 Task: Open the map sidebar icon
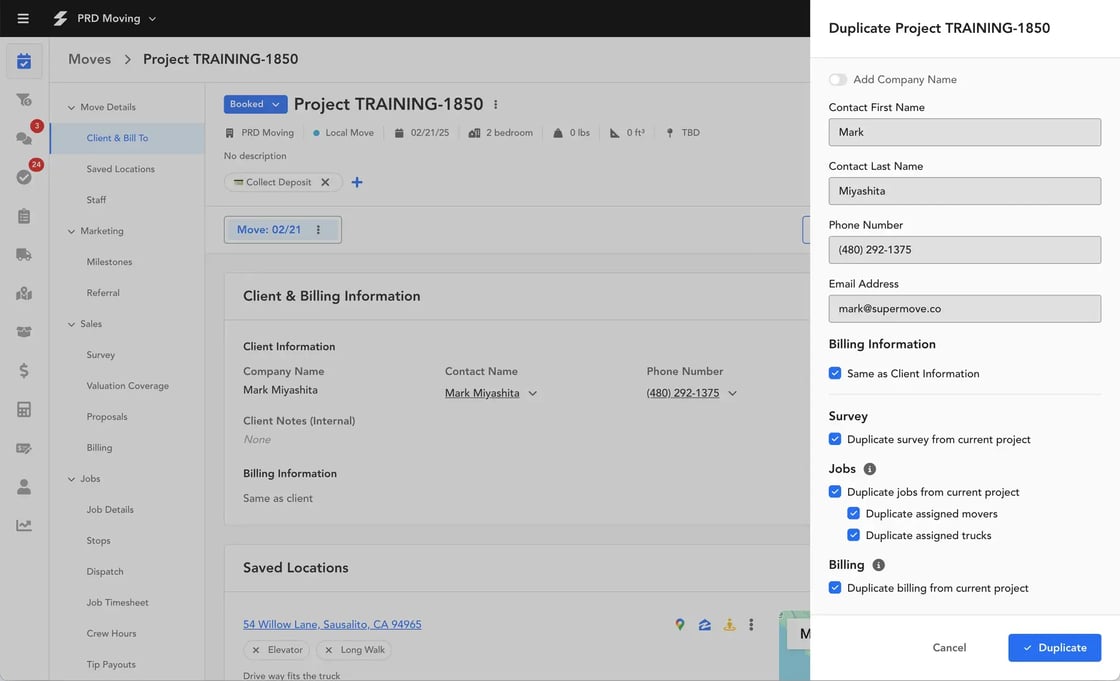(24, 293)
